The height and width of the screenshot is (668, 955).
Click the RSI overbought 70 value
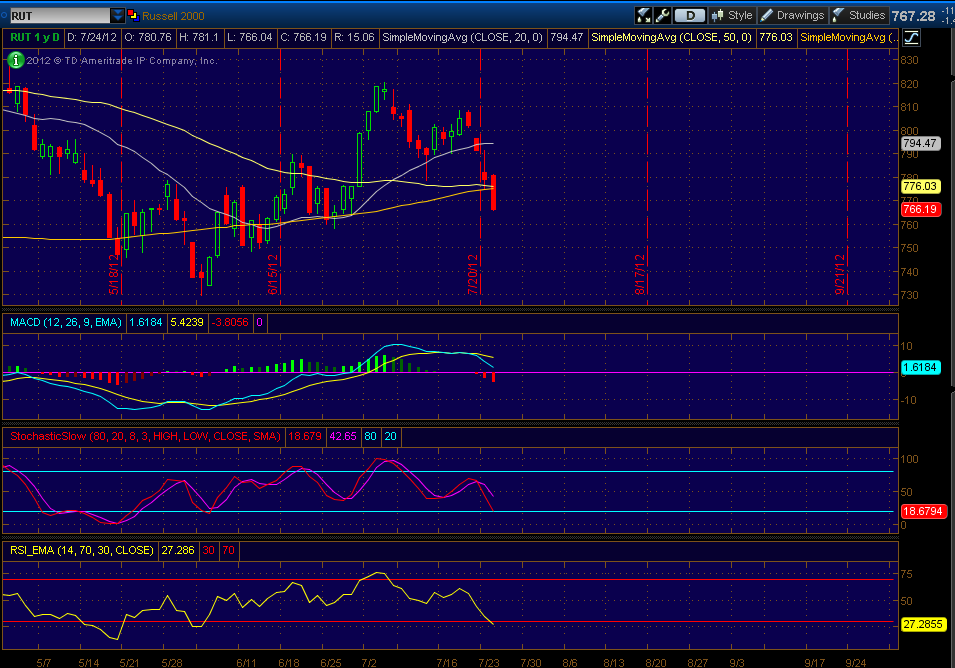click(x=228, y=550)
